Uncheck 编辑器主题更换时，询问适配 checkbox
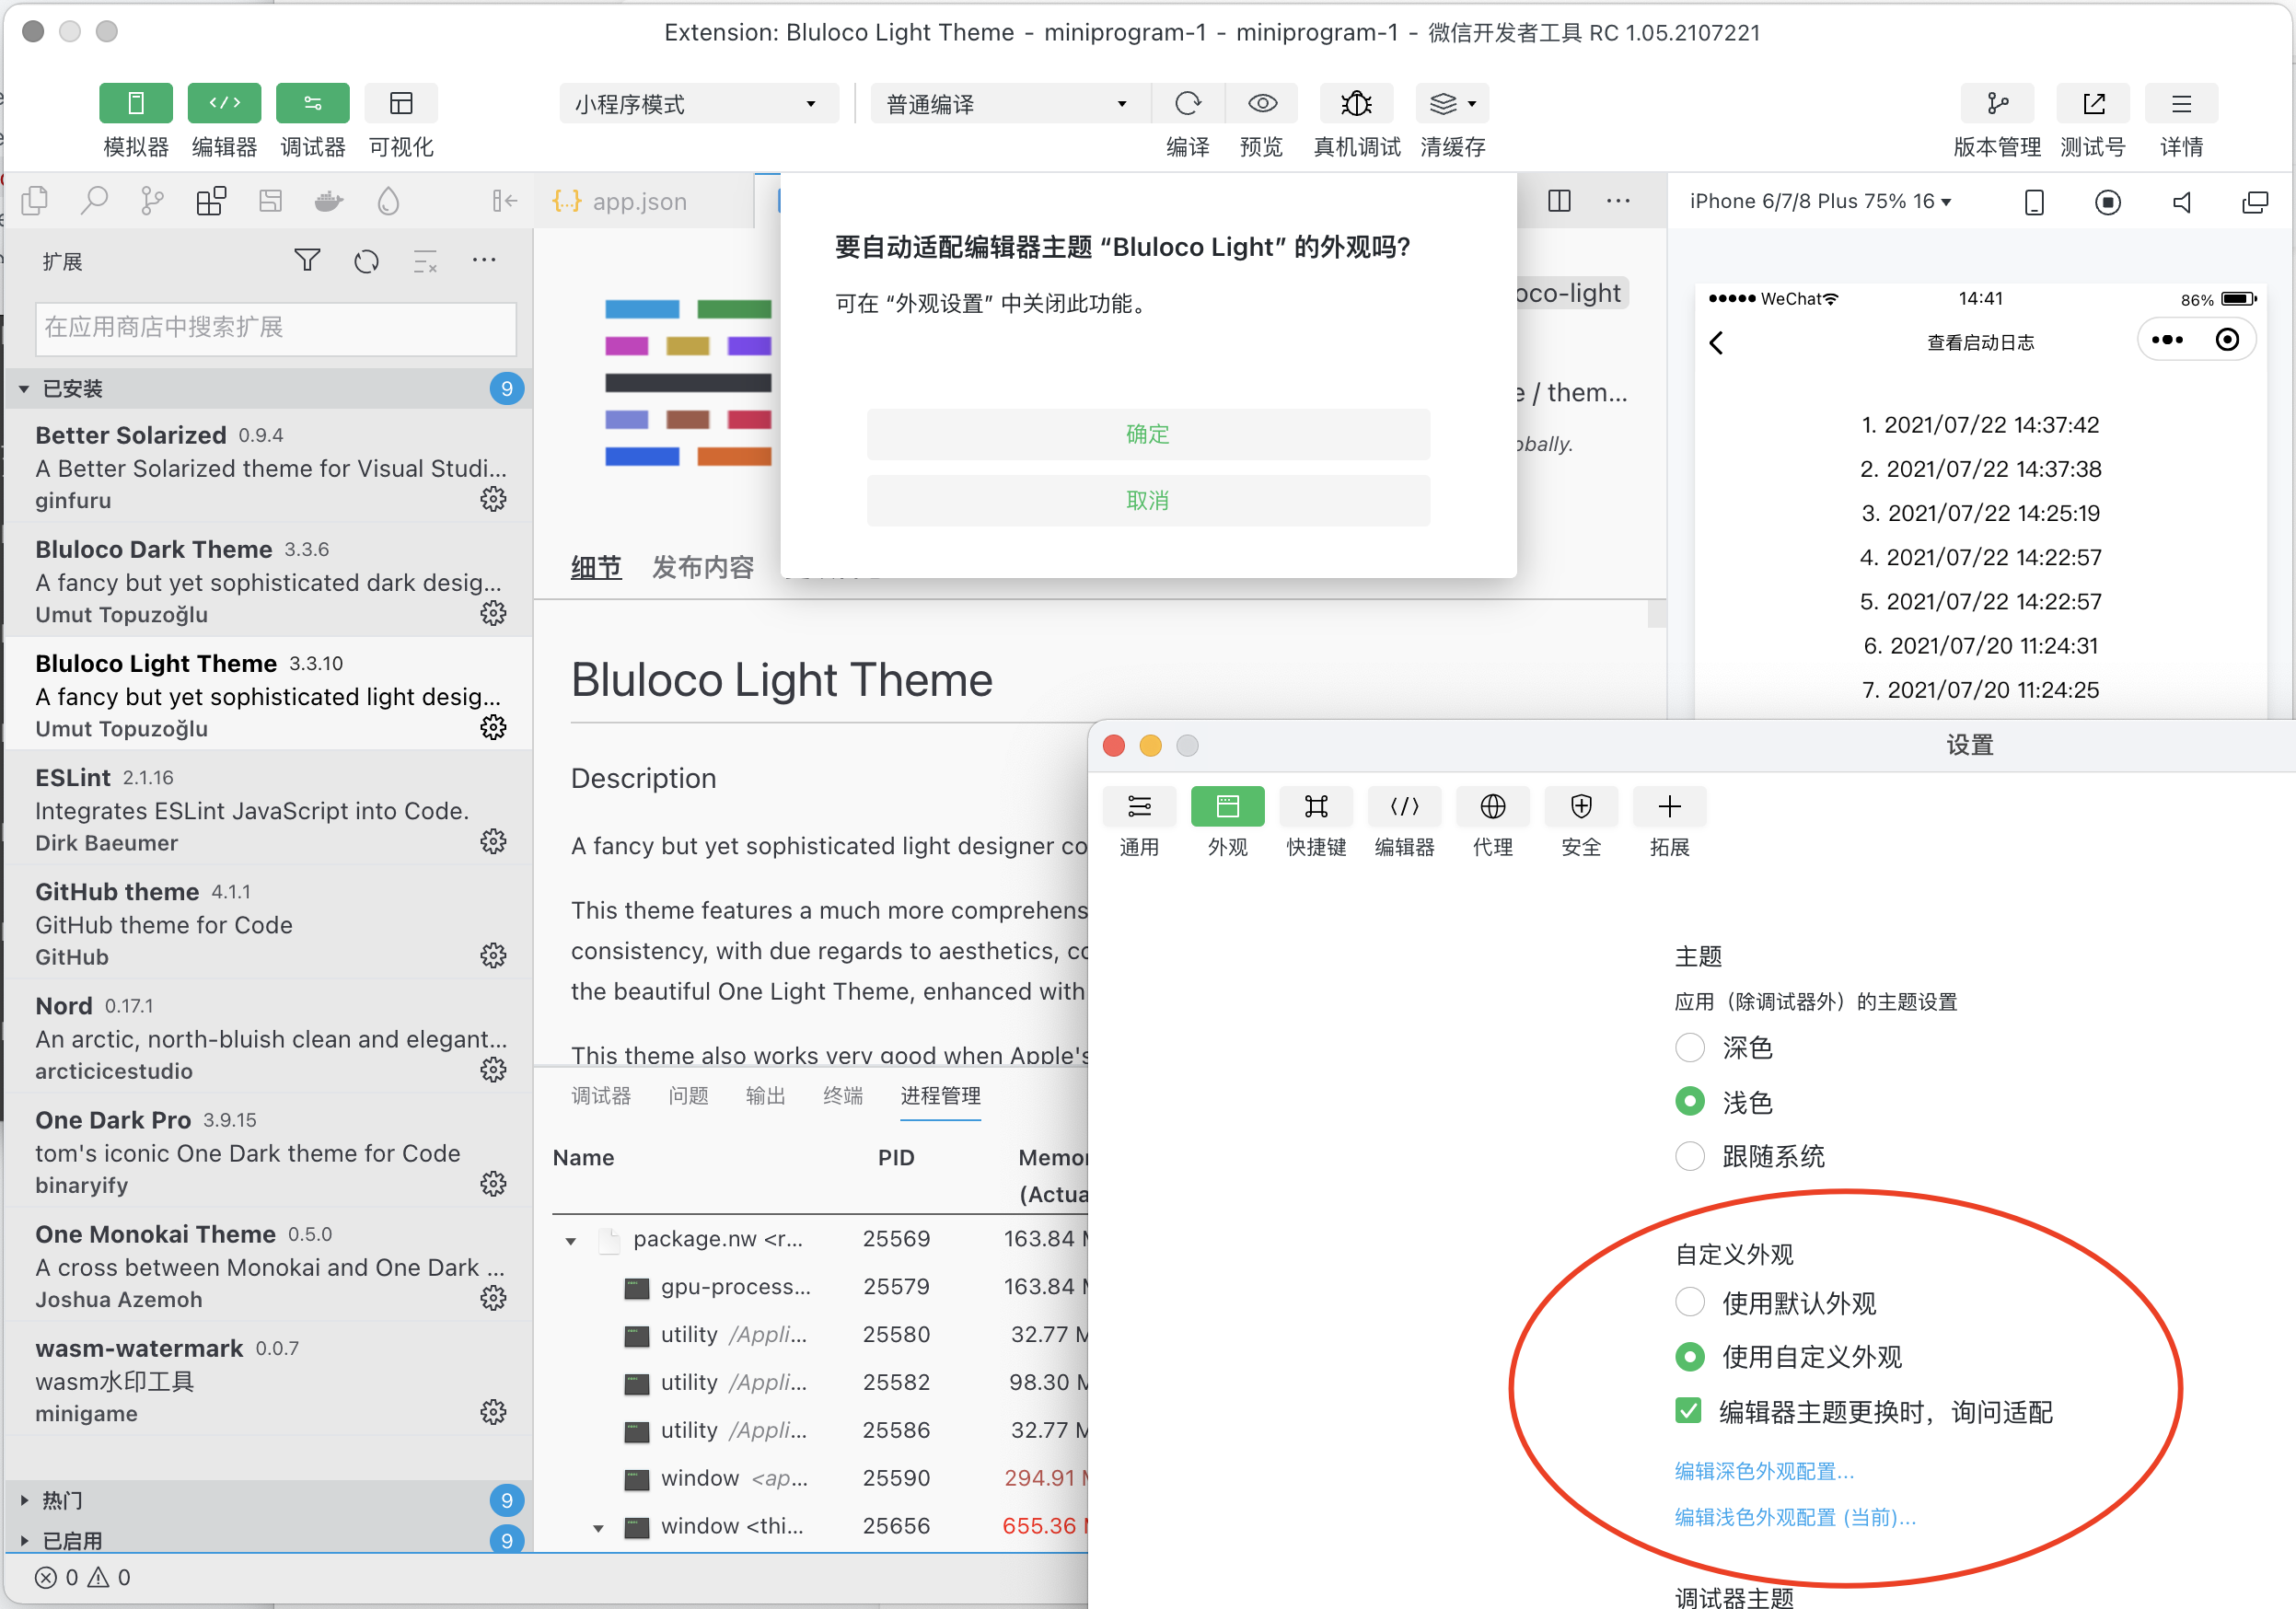The image size is (2296, 1609). [1688, 1411]
